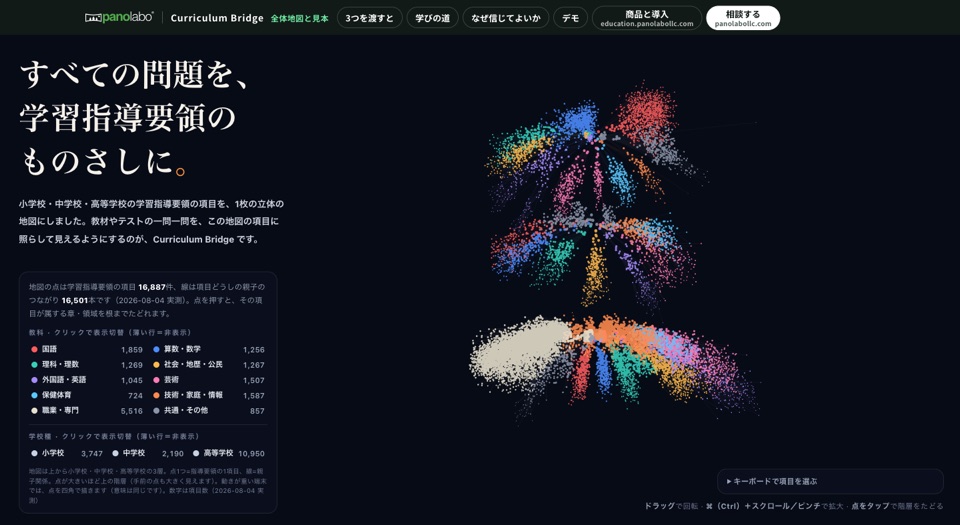Viewport: 960px width, 525px height.
Task: Toggle 小学校 school type display
Action: click(x=67, y=453)
